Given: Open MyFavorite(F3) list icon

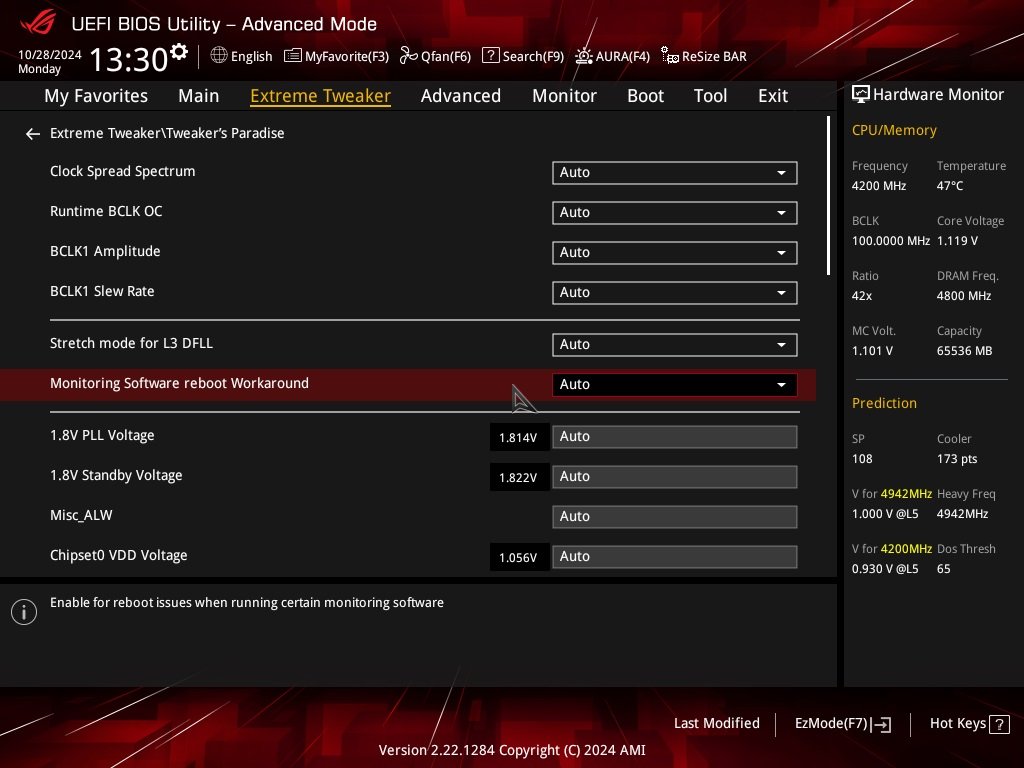Looking at the screenshot, I should [293, 56].
